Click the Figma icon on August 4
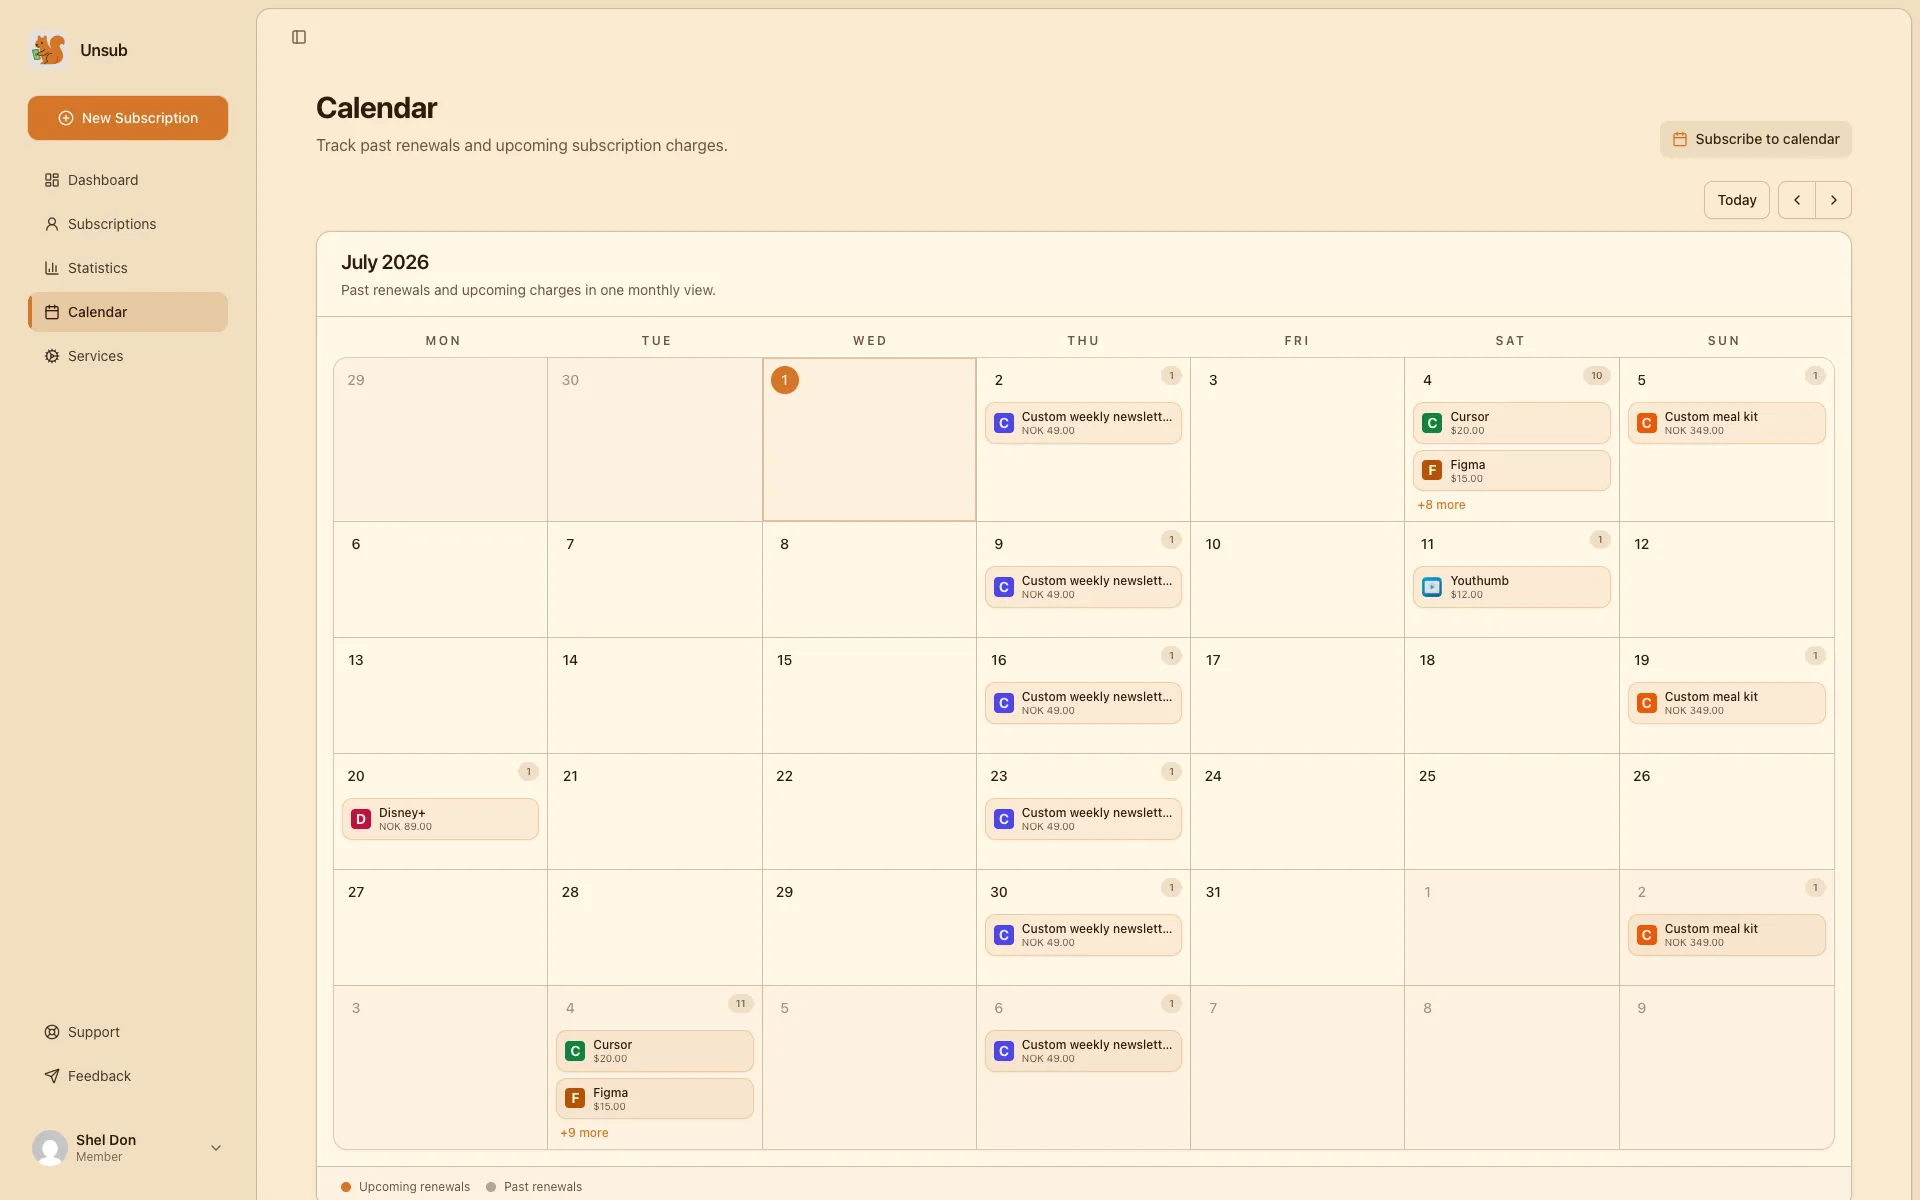The height and width of the screenshot is (1200, 1920). [x=575, y=1099]
